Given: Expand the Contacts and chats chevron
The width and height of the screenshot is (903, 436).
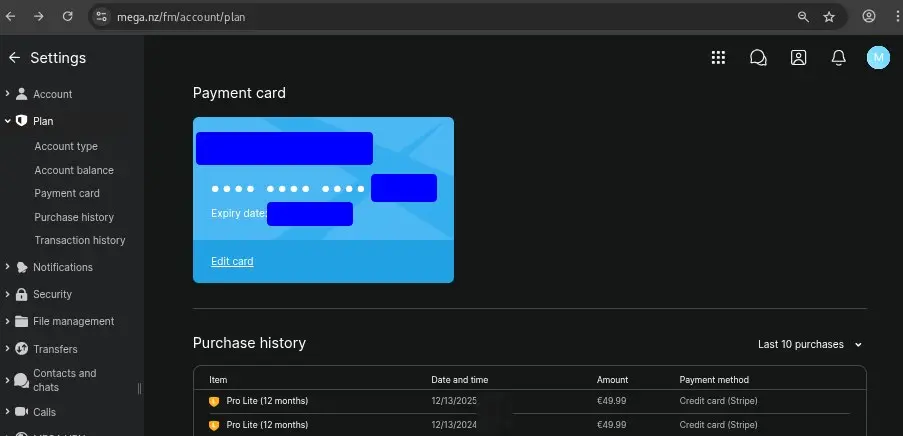Looking at the screenshot, I should tap(7, 380).
